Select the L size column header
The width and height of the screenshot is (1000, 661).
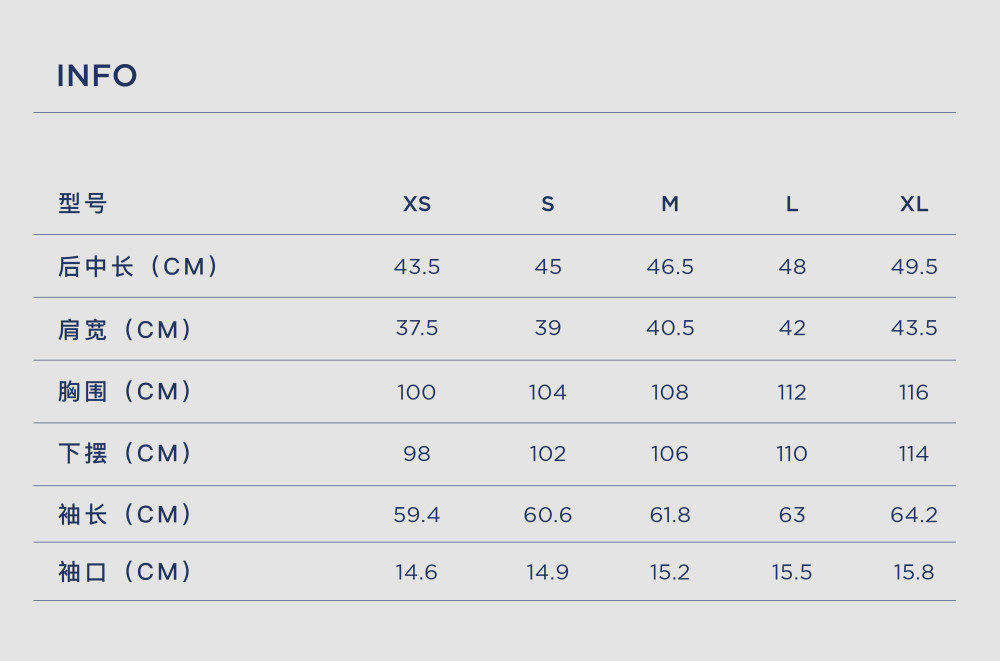tap(792, 204)
